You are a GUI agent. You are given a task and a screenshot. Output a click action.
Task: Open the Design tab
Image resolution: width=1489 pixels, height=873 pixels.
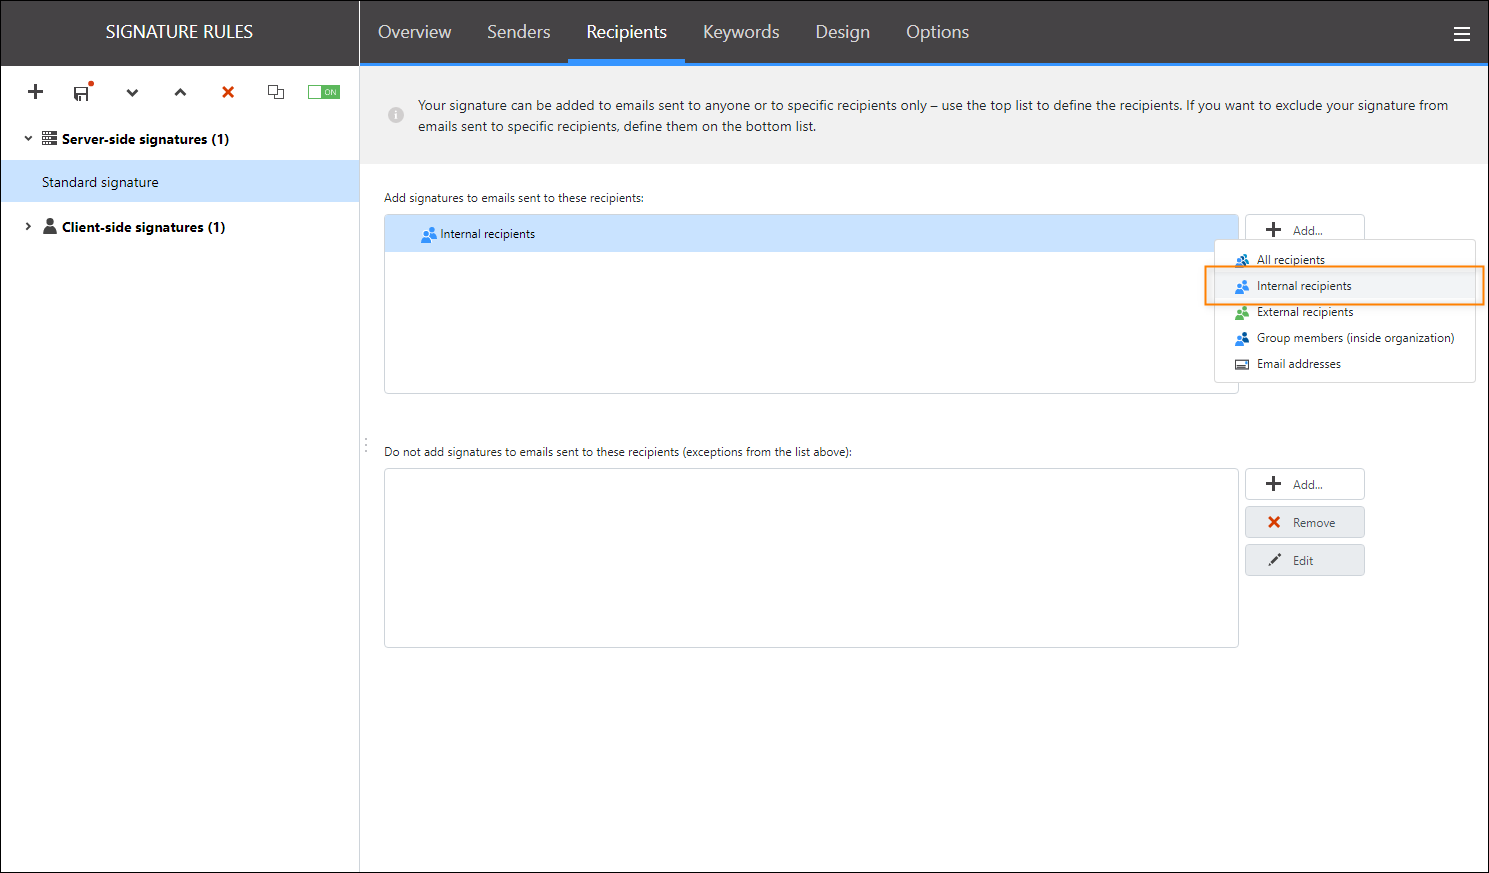[842, 32]
